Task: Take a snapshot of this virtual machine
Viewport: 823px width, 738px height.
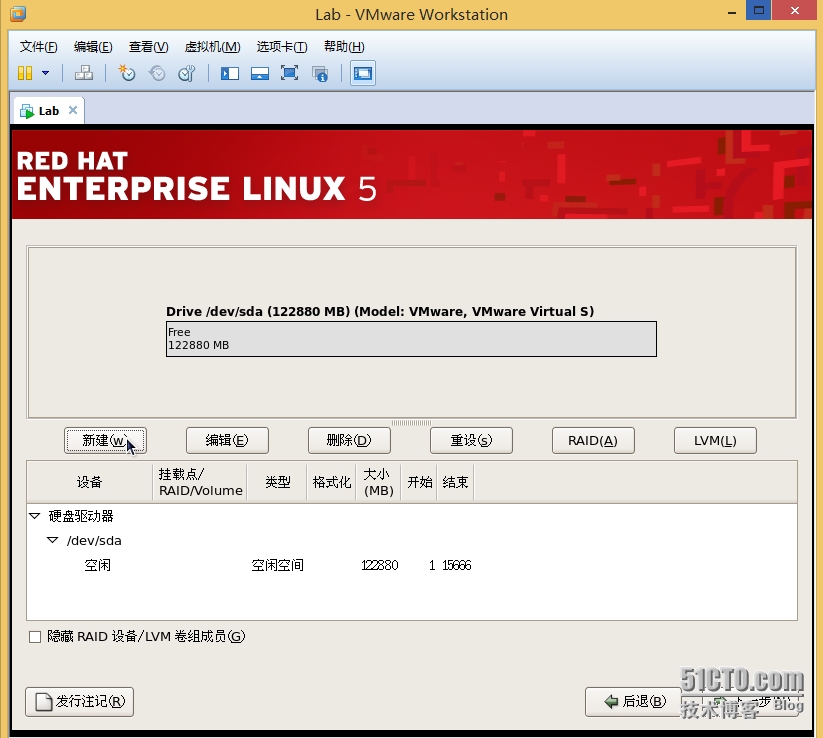Action: click(x=126, y=73)
